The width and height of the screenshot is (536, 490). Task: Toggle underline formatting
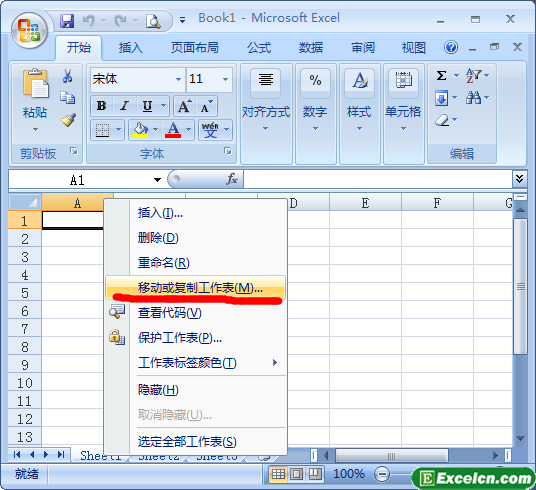[x=147, y=106]
